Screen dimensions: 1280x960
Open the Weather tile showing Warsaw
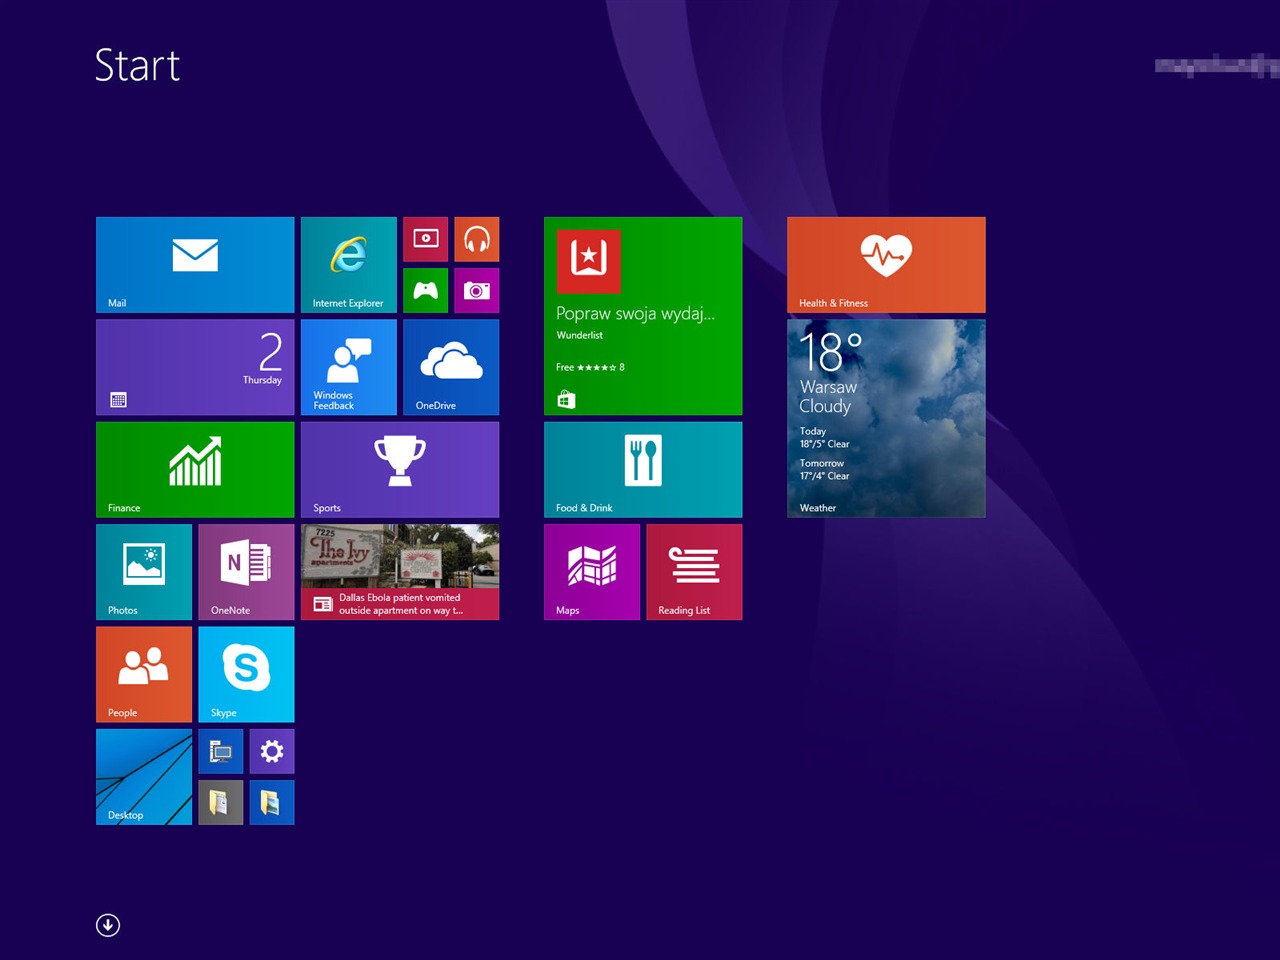(886, 418)
